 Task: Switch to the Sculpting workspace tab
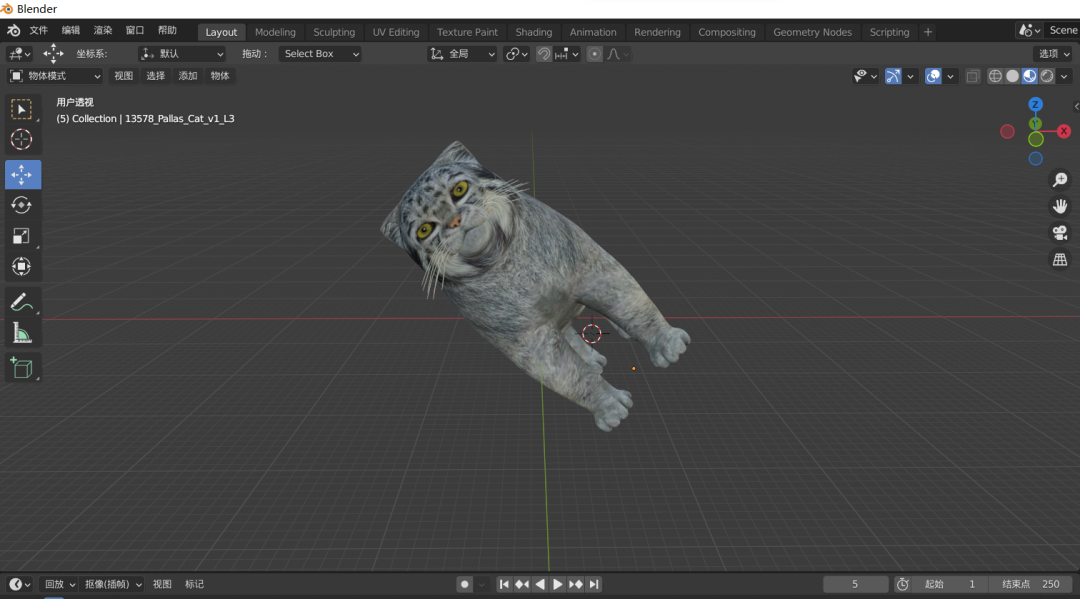[334, 32]
